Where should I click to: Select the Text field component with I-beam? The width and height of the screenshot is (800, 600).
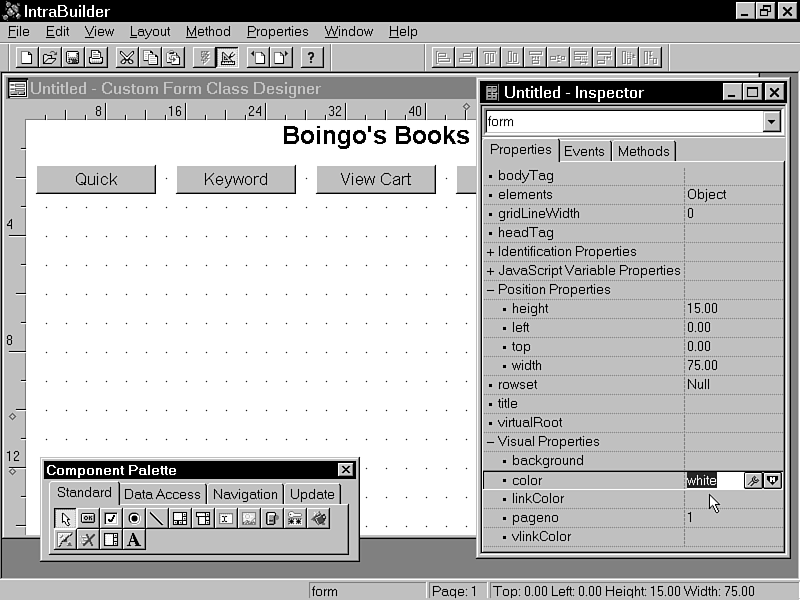[x=226, y=518]
